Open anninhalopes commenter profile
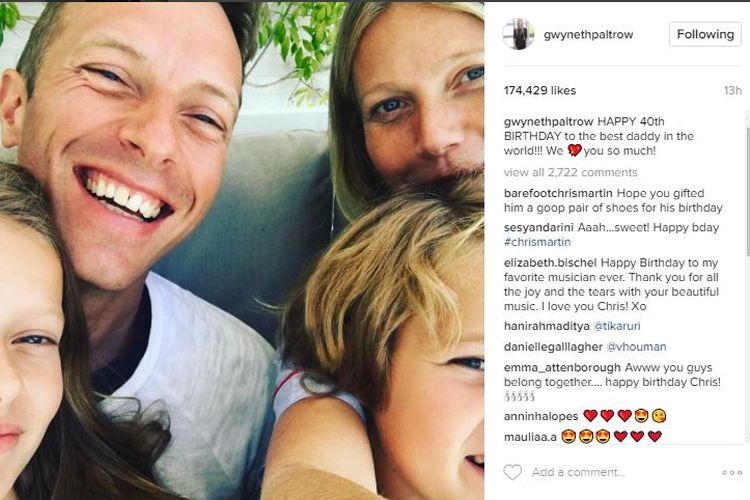This screenshot has height=500, width=750. [x=541, y=416]
